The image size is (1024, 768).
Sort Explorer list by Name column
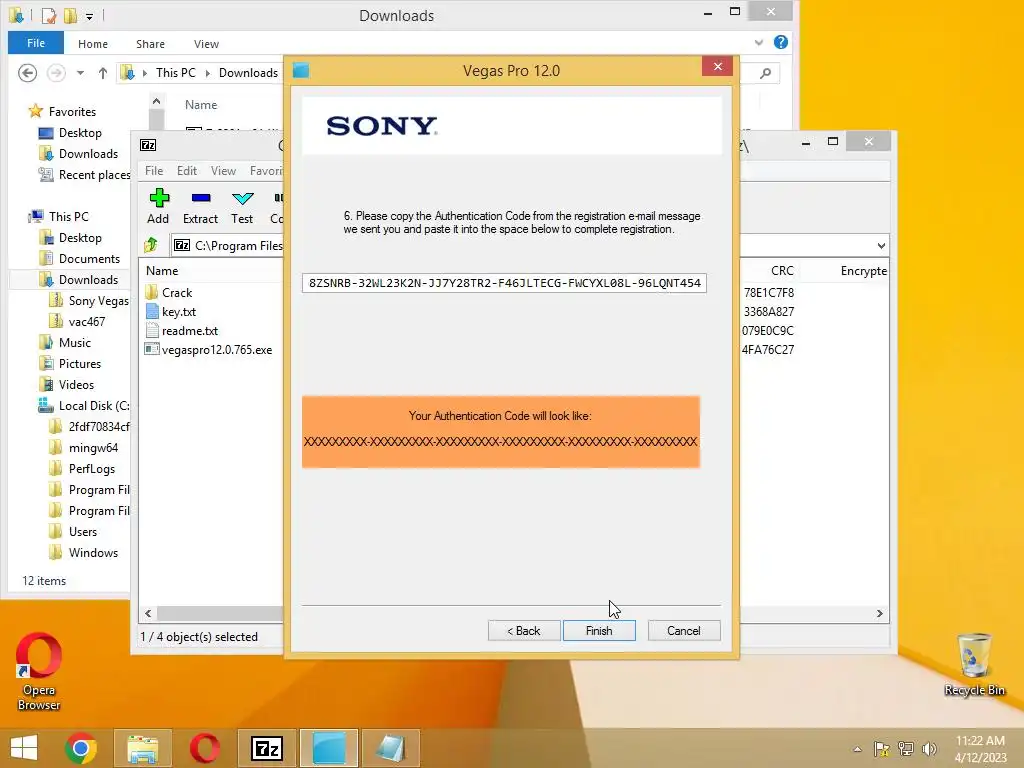[x=200, y=104]
